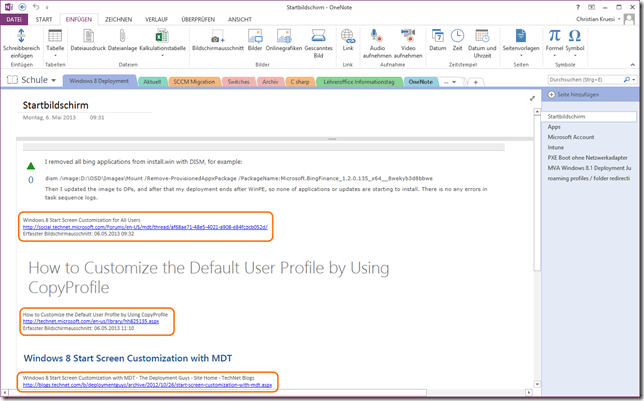The width and height of the screenshot is (644, 401).
Task: Expand page to full view arrow
Action: (x=531, y=99)
